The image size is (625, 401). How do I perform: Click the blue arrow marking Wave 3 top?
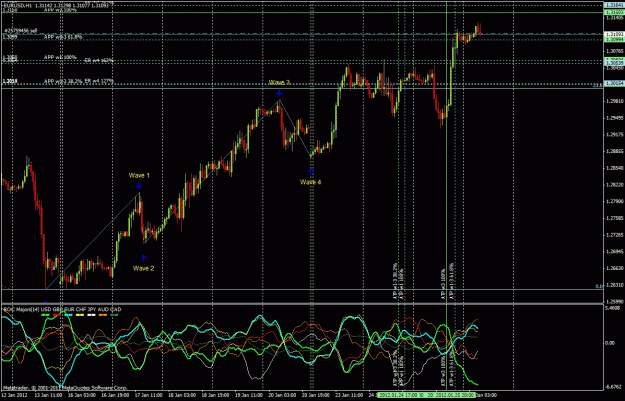[279, 93]
